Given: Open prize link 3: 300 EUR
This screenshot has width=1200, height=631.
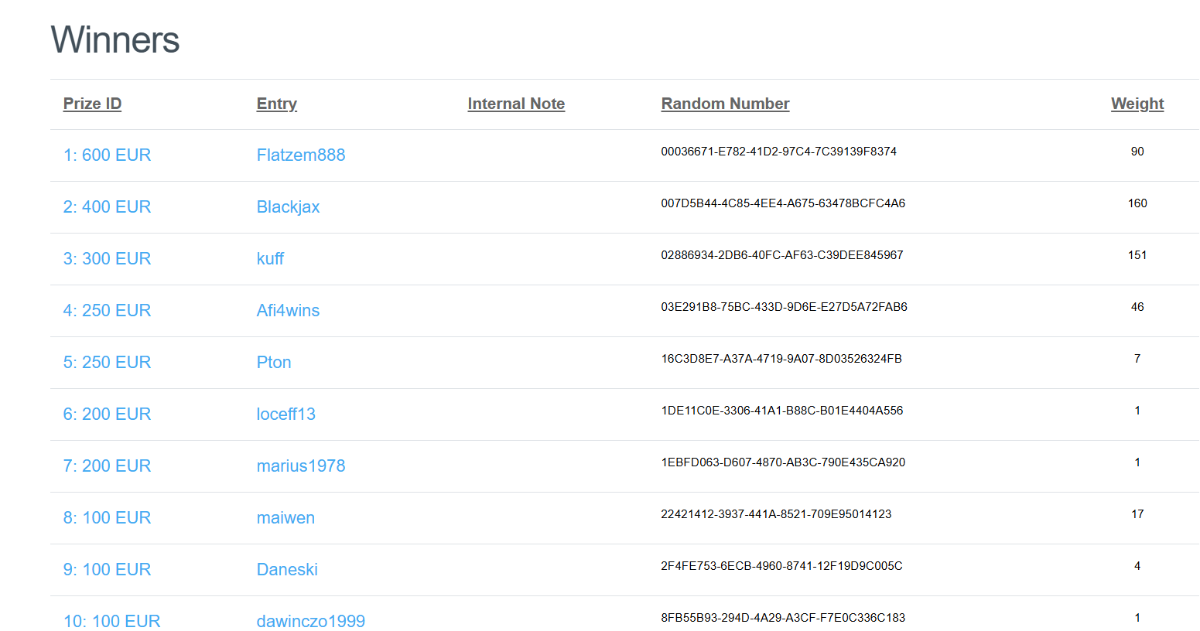Looking at the screenshot, I should pyautogui.click(x=107, y=259).
